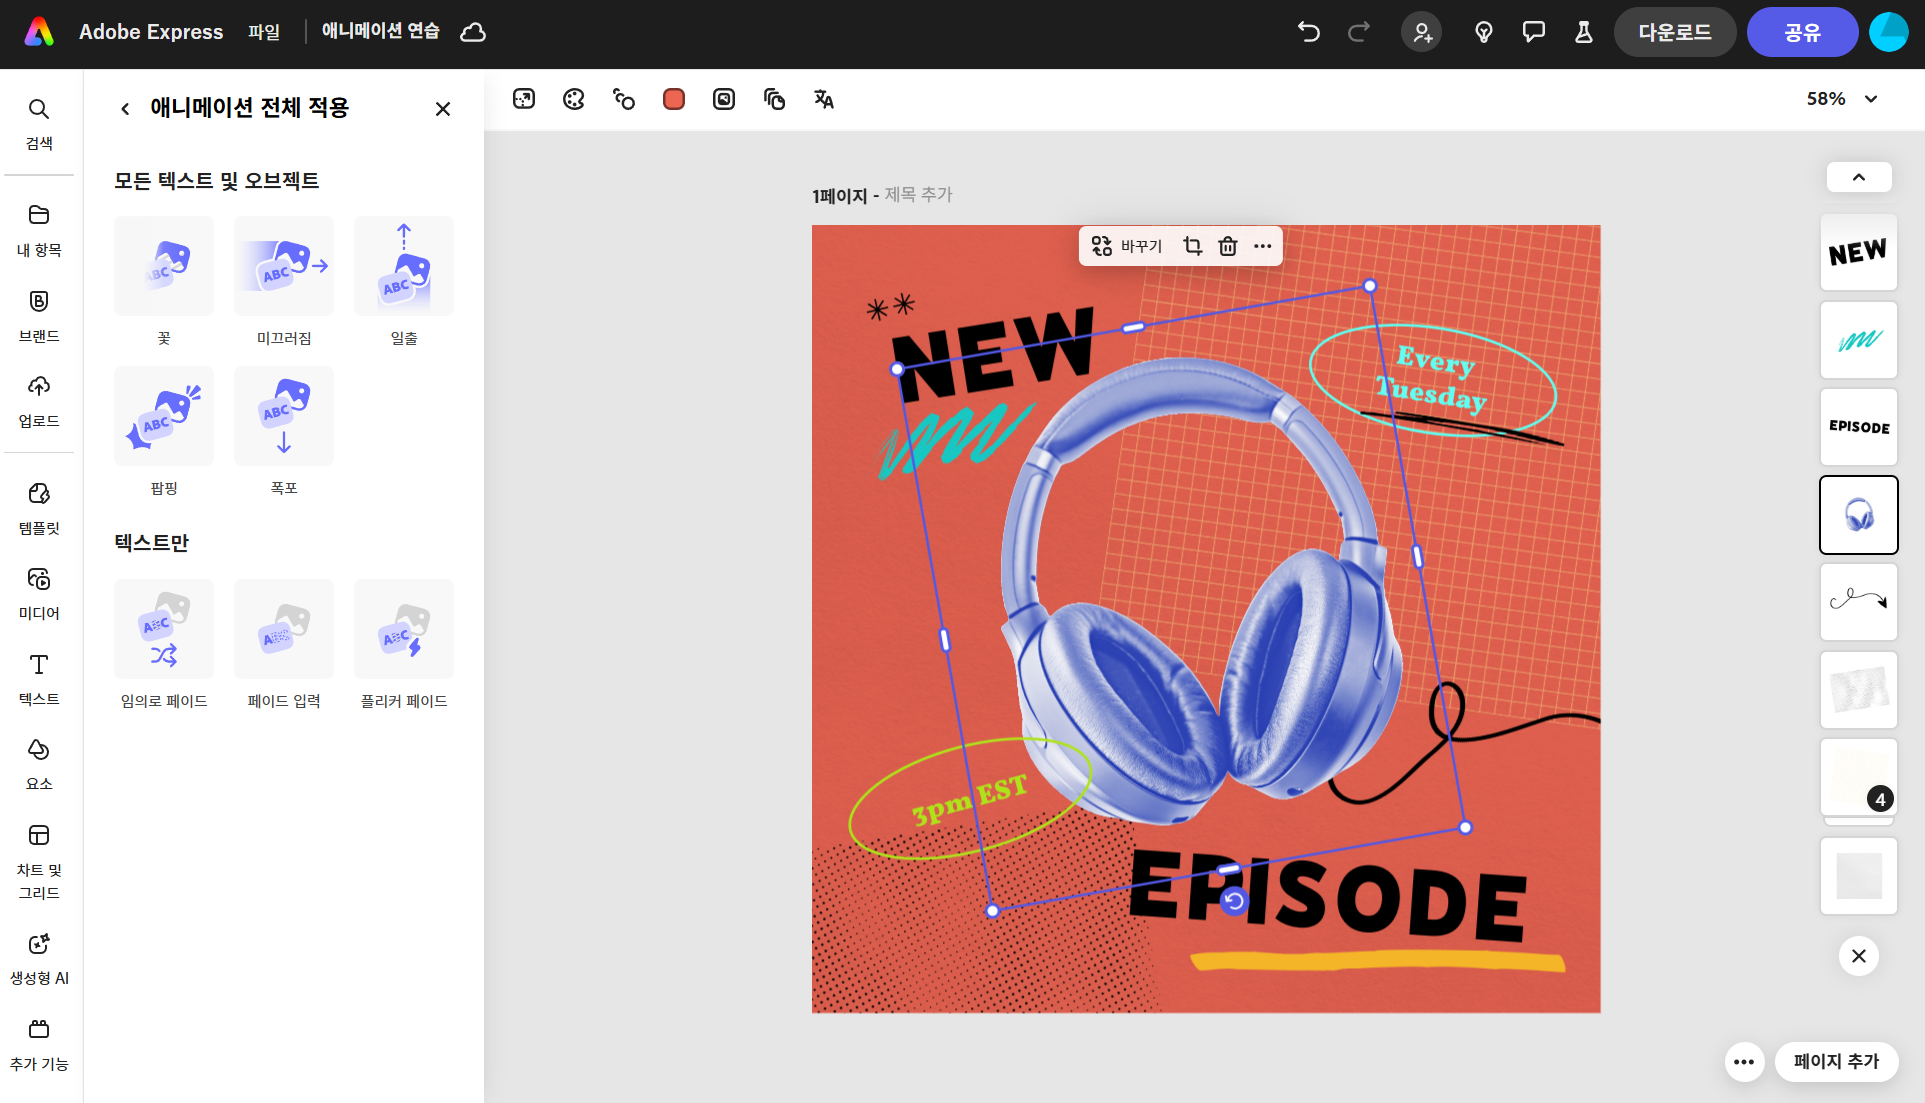Go back using animation panel chevron
Screen dimensions: 1925x1103
125,108
